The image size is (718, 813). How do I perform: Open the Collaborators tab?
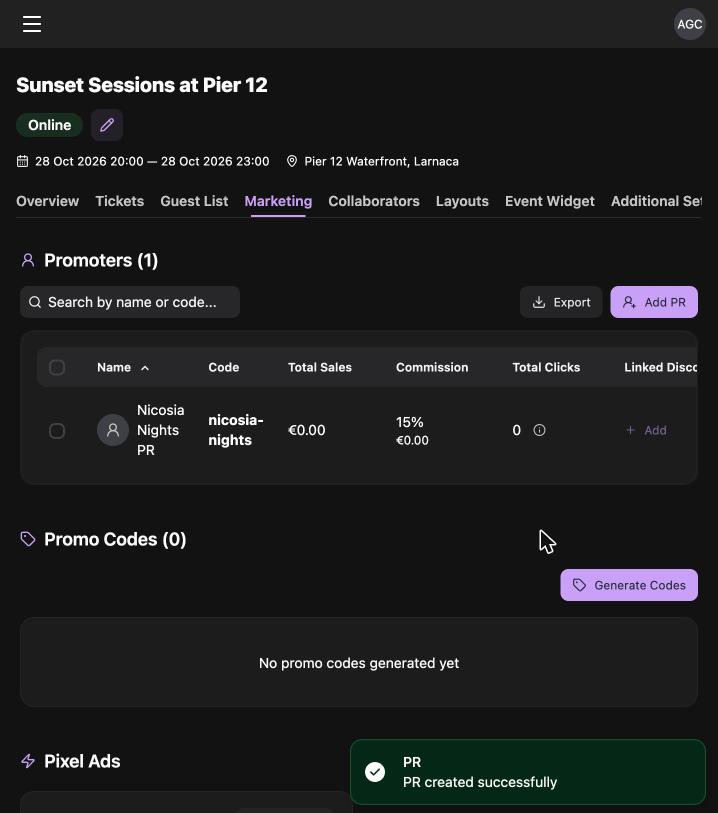(374, 201)
